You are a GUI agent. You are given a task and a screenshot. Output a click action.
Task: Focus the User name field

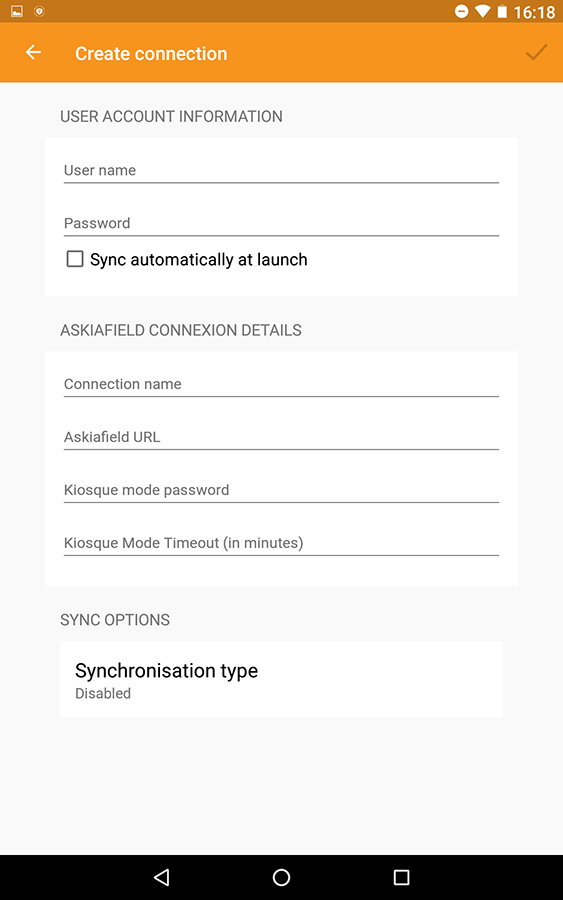281,170
